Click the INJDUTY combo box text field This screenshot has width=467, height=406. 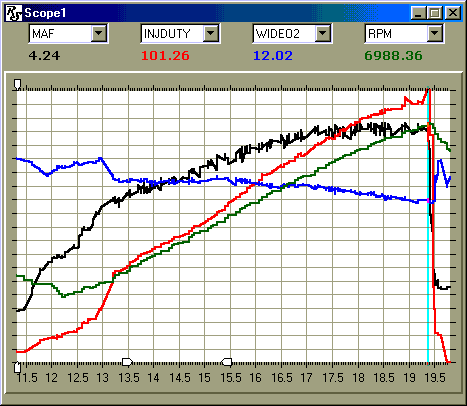pos(172,33)
